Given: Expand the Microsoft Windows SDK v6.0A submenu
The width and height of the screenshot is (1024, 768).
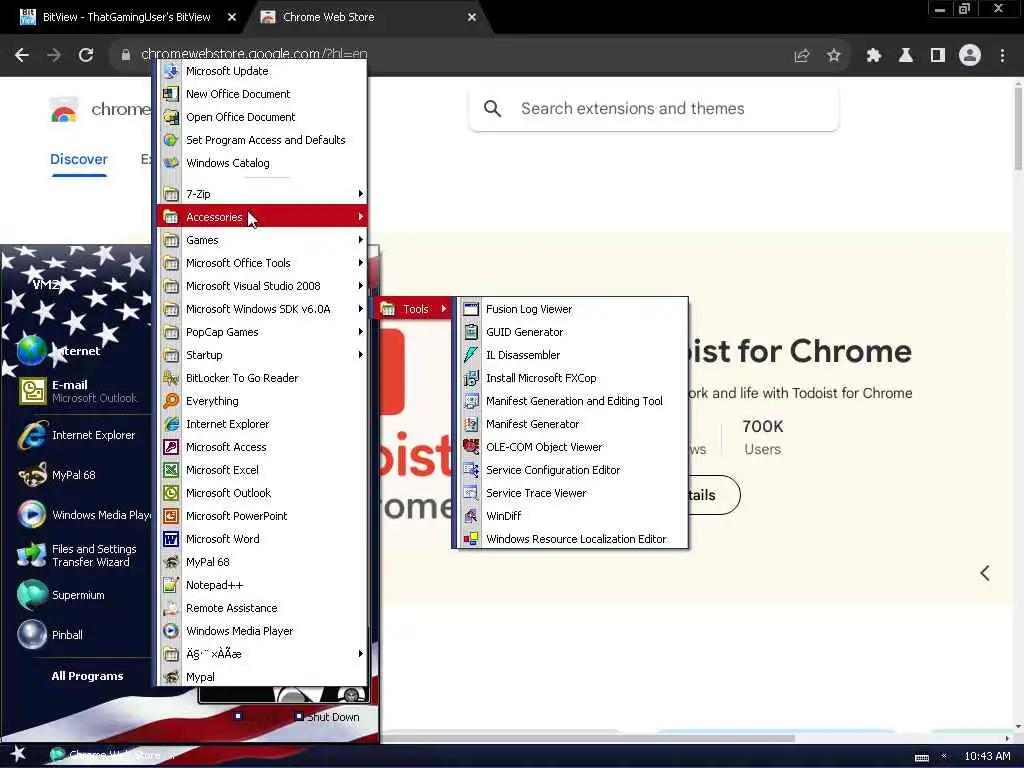Looking at the screenshot, I should pos(262,309).
